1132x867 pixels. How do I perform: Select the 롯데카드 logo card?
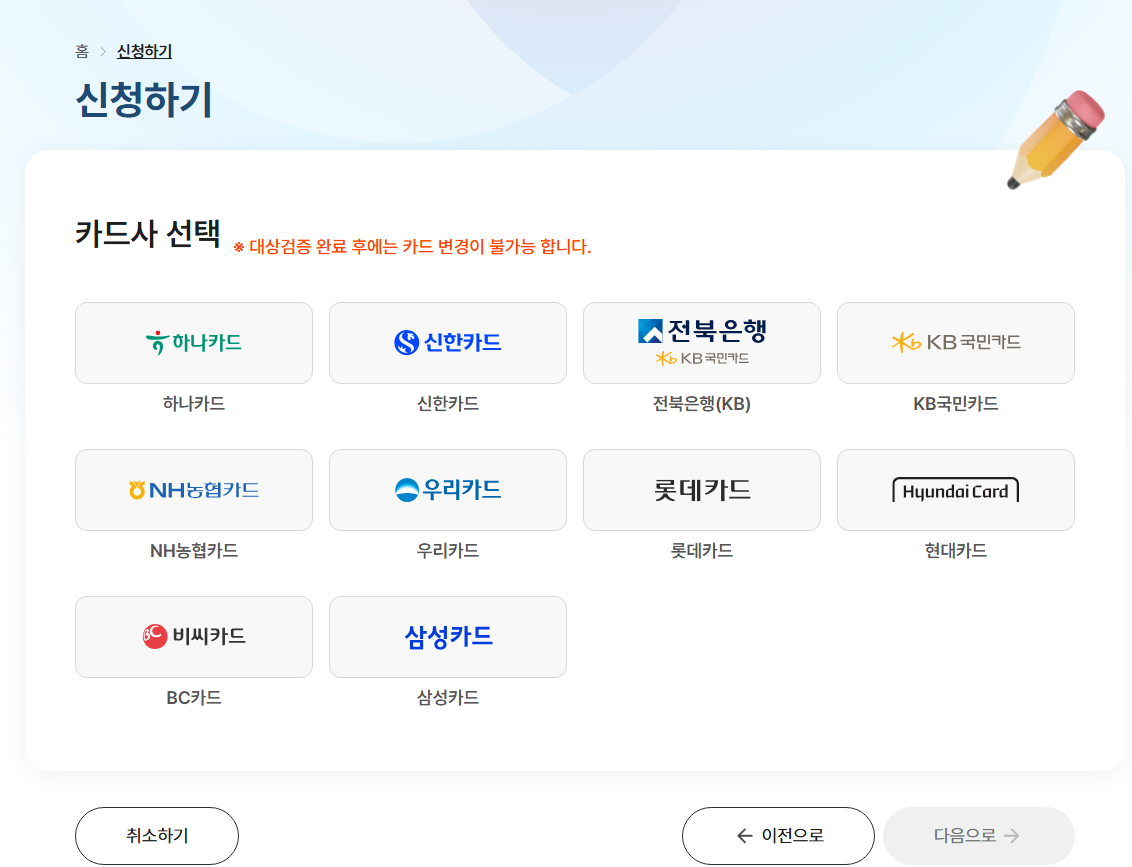coord(702,490)
